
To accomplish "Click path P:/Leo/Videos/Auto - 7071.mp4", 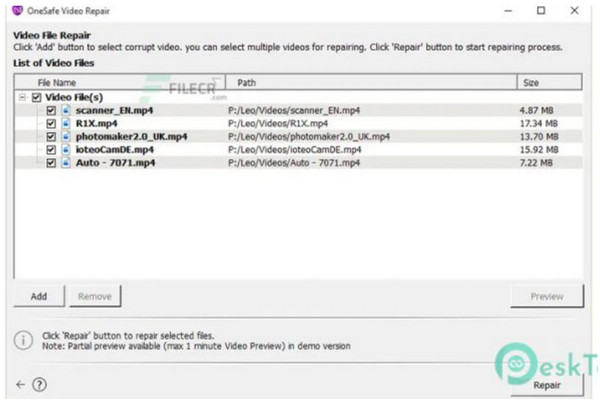I will [294, 163].
